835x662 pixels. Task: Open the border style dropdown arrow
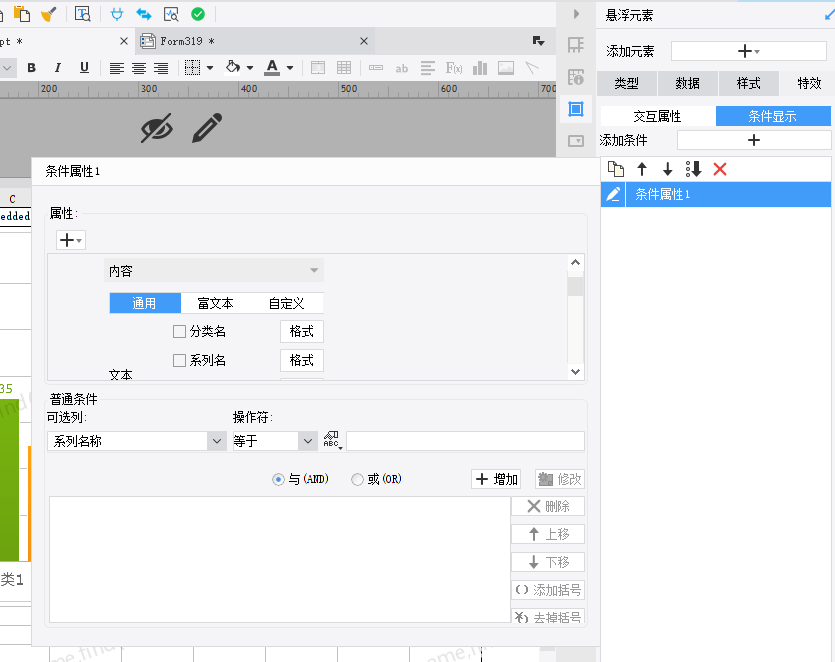pyautogui.click(x=210, y=68)
